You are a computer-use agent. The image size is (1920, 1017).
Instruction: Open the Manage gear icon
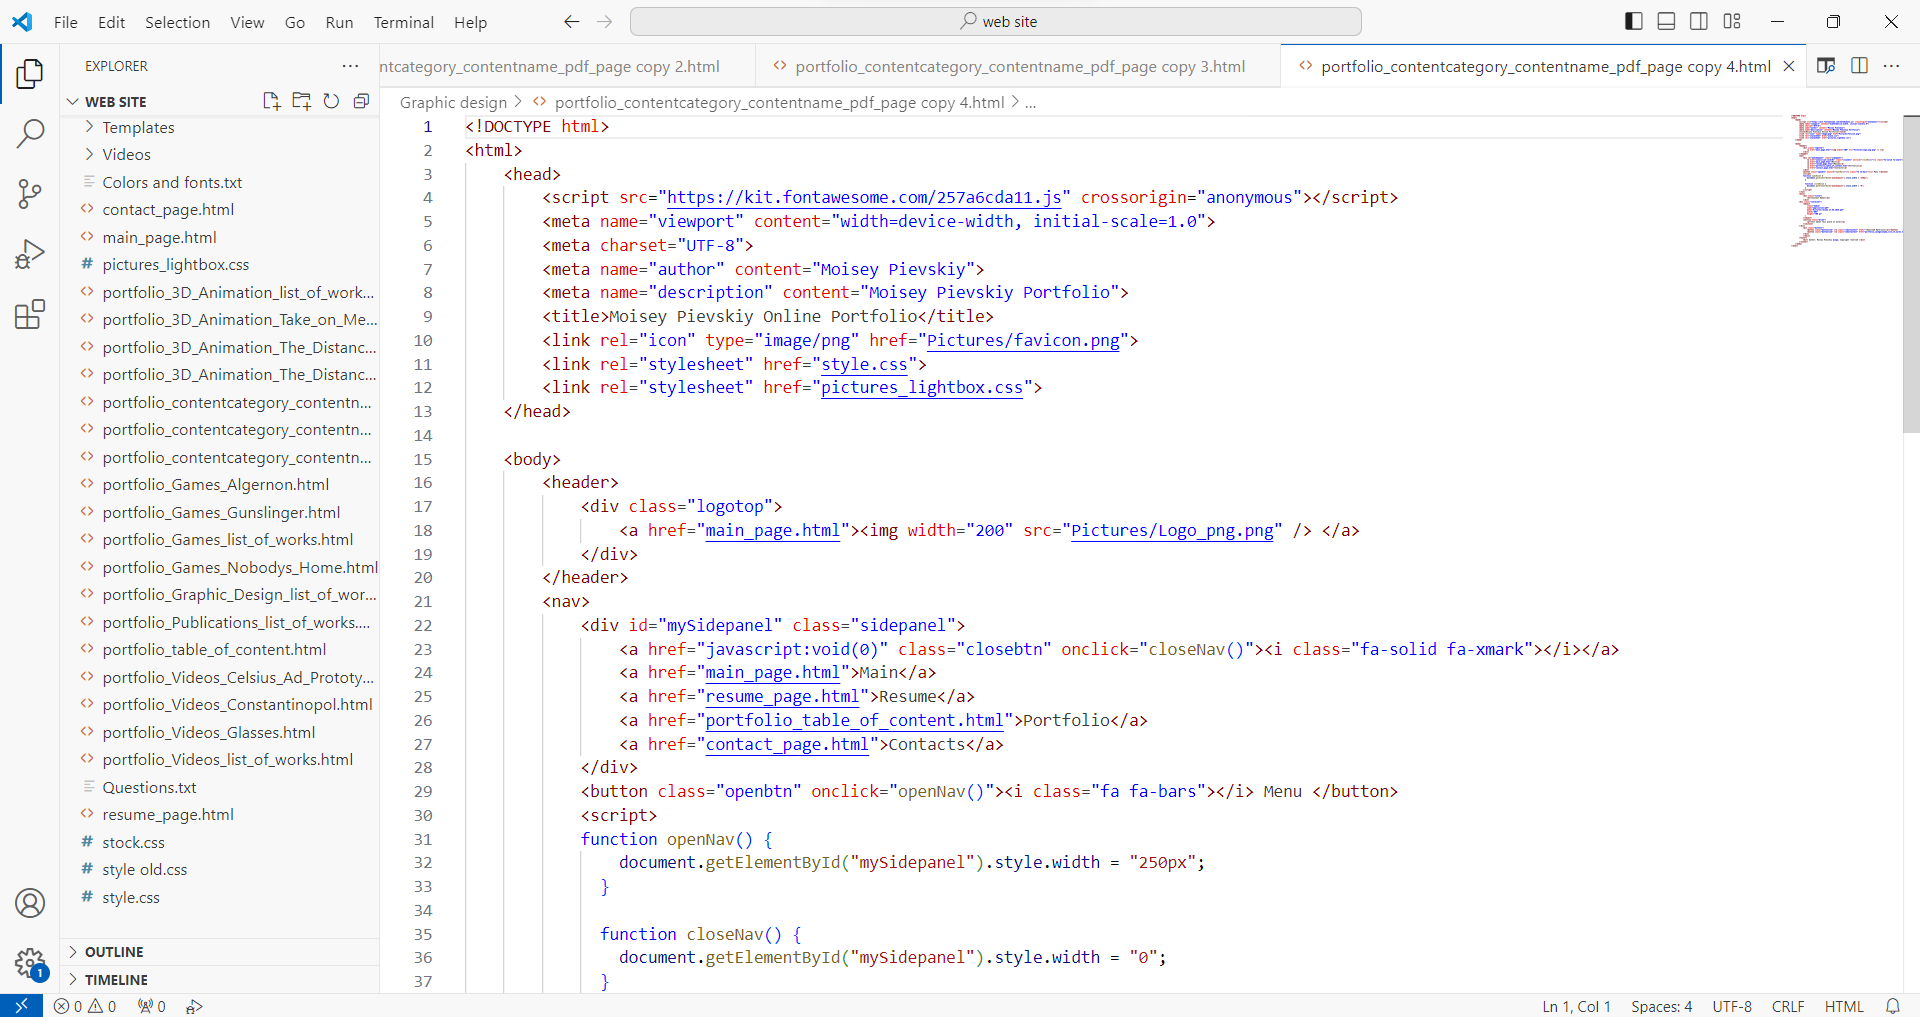point(30,964)
